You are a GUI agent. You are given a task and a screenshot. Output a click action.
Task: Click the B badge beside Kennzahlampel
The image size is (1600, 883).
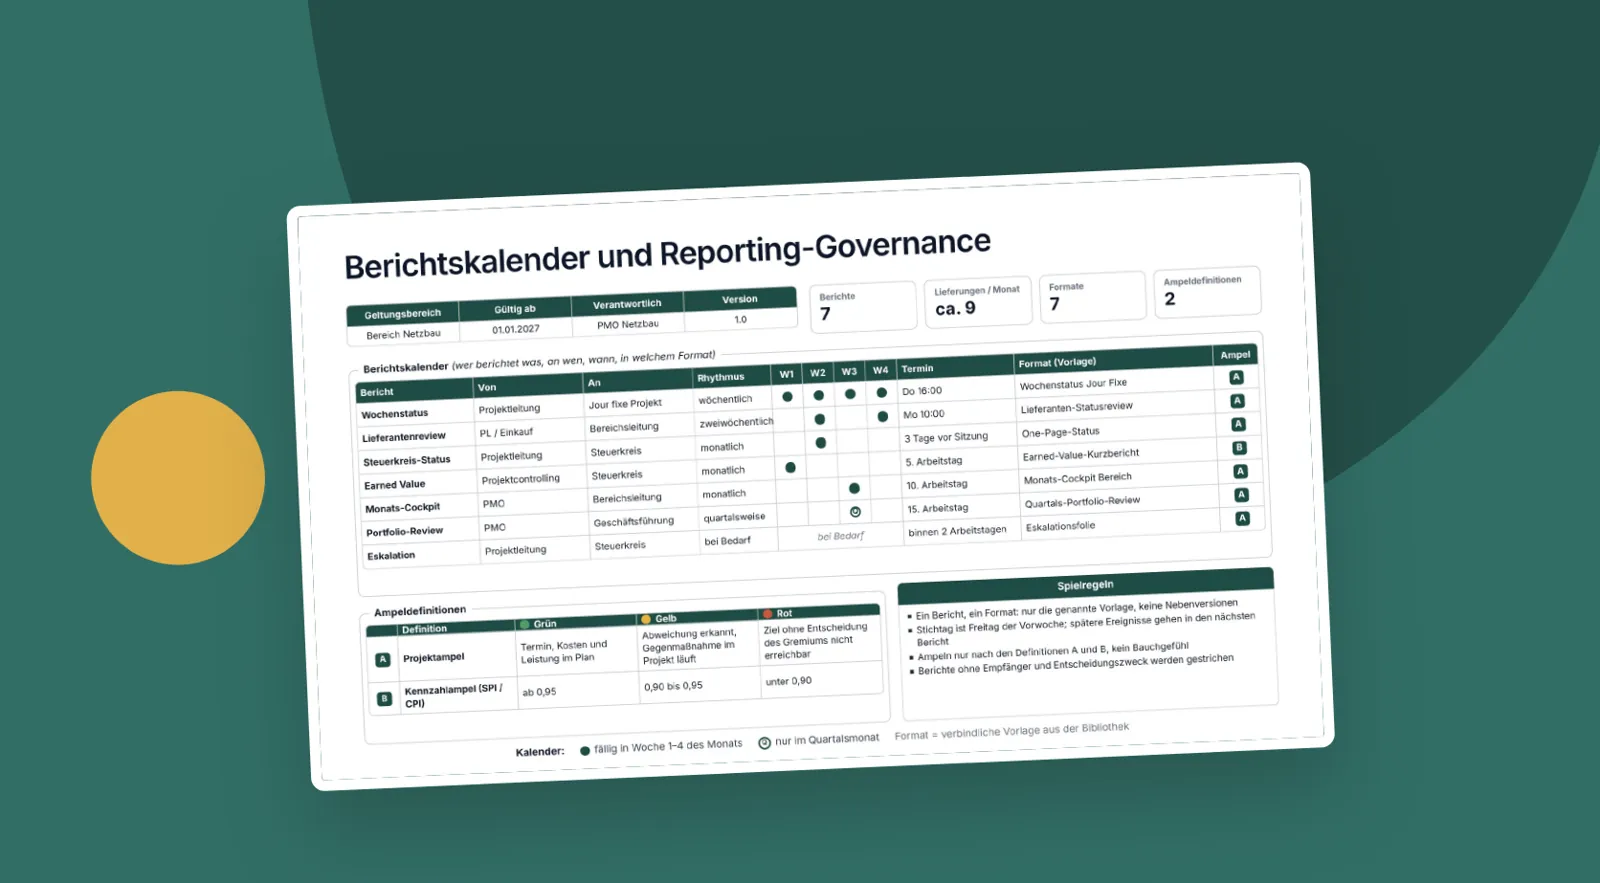click(x=384, y=699)
